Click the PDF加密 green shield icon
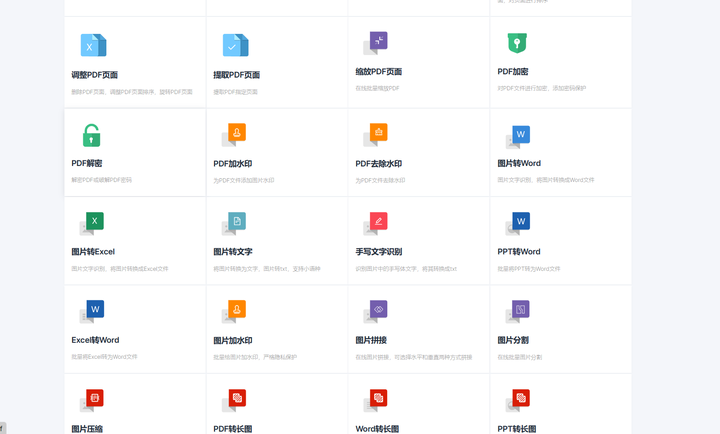 [517, 43]
